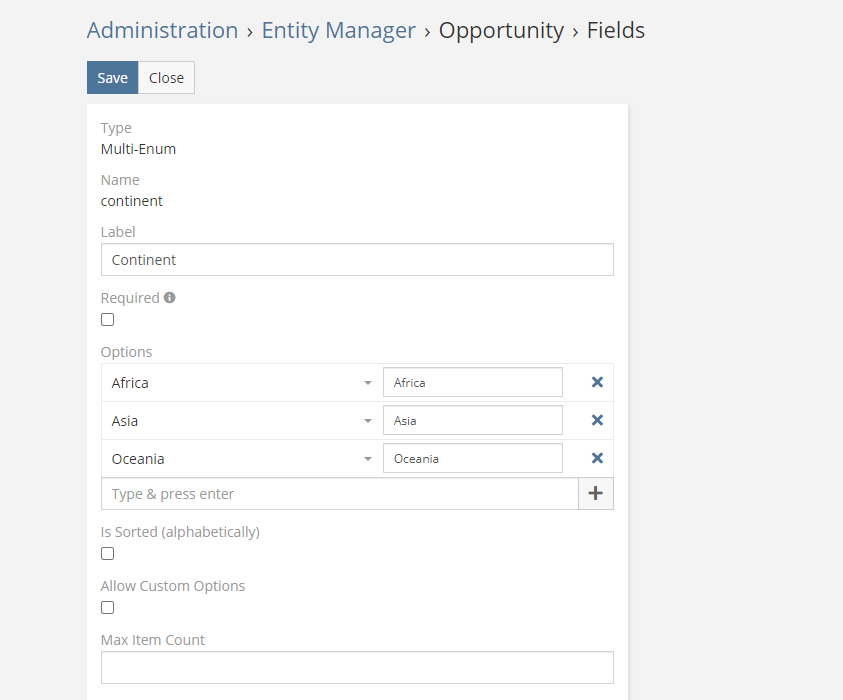
Task: Open the Oceania row dropdown arrow
Action: (367, 459)
